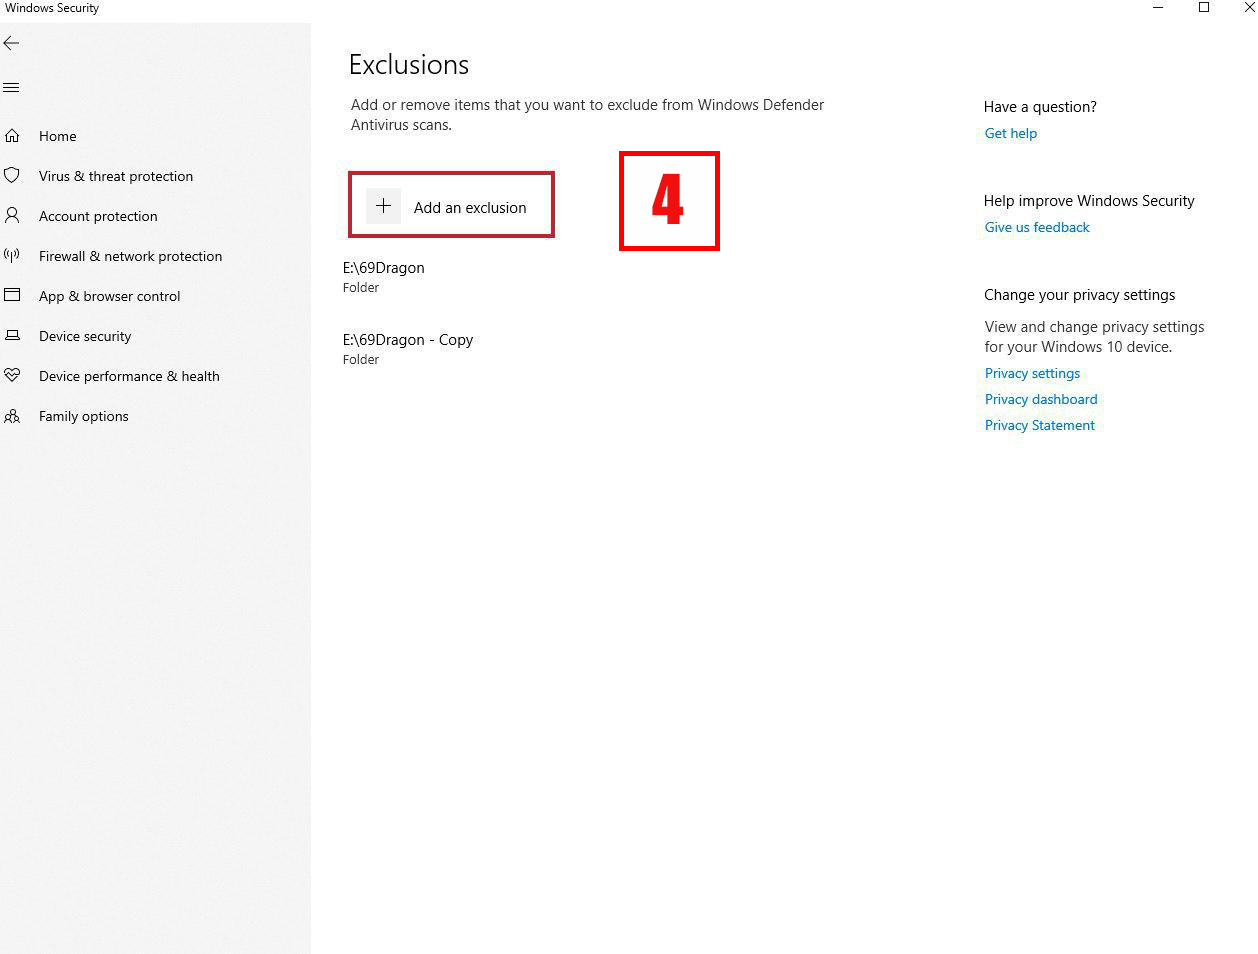
Task: Open the Get help link
Action: point(1010,133)
